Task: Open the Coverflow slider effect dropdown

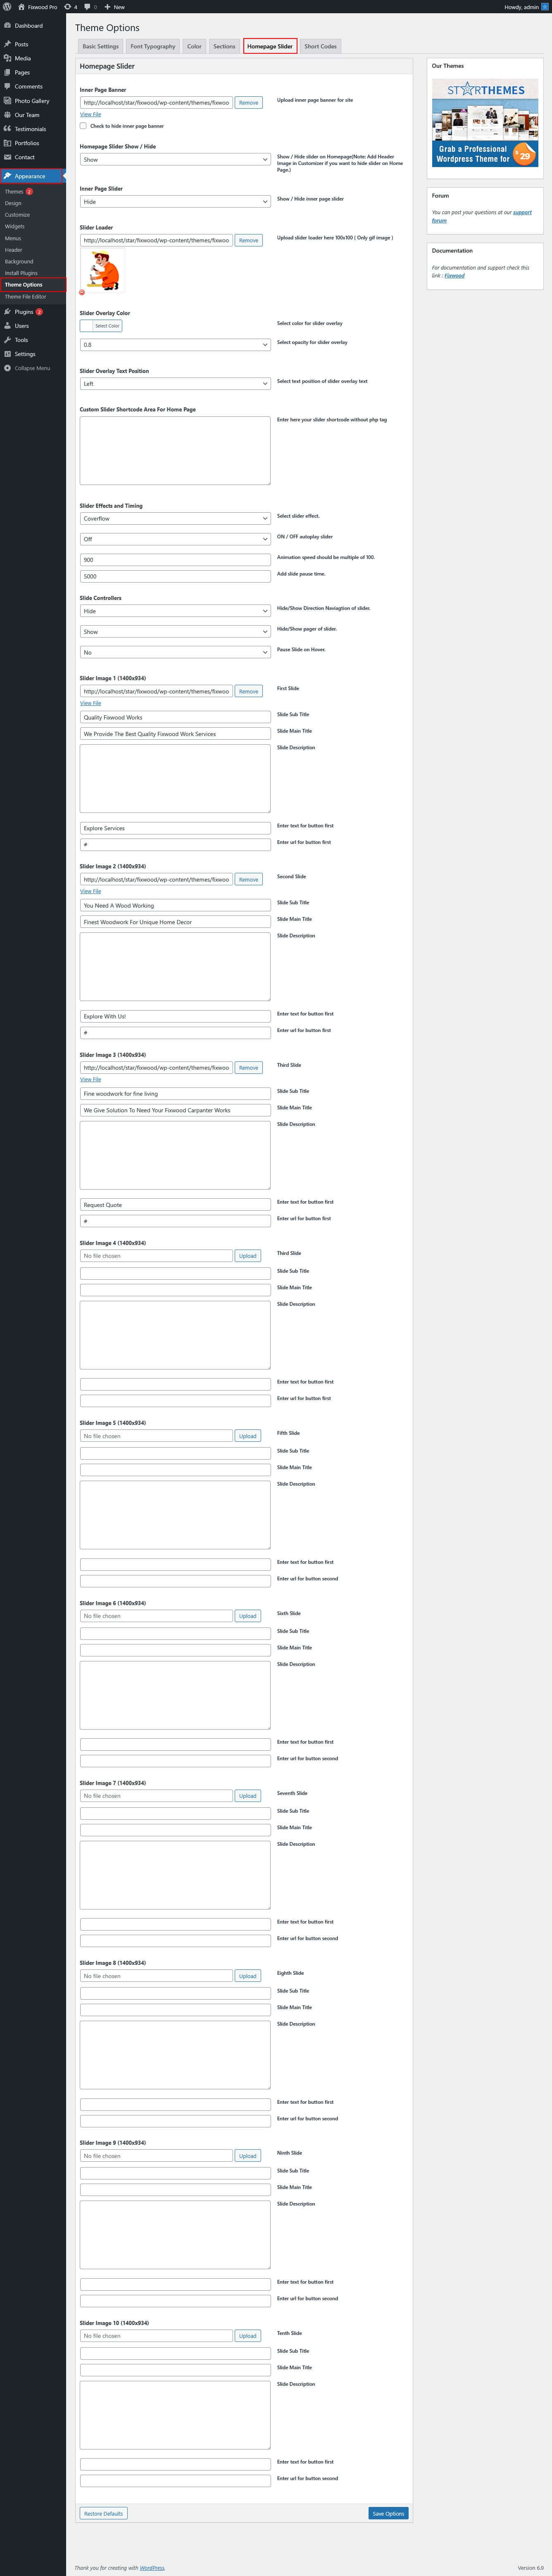Action: click(x=175, y=519)
